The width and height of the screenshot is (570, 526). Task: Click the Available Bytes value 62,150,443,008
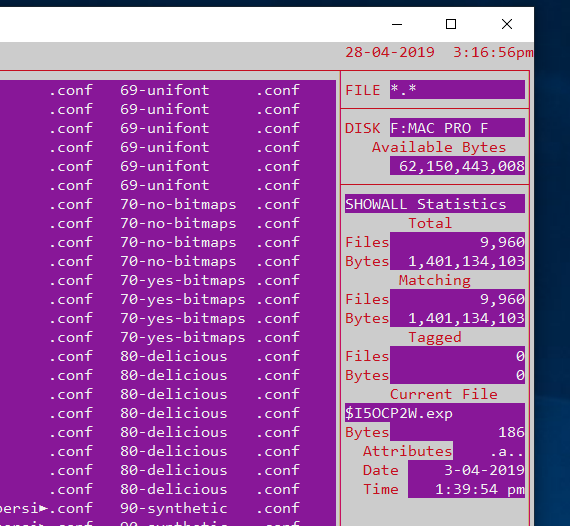click(457, 166)
